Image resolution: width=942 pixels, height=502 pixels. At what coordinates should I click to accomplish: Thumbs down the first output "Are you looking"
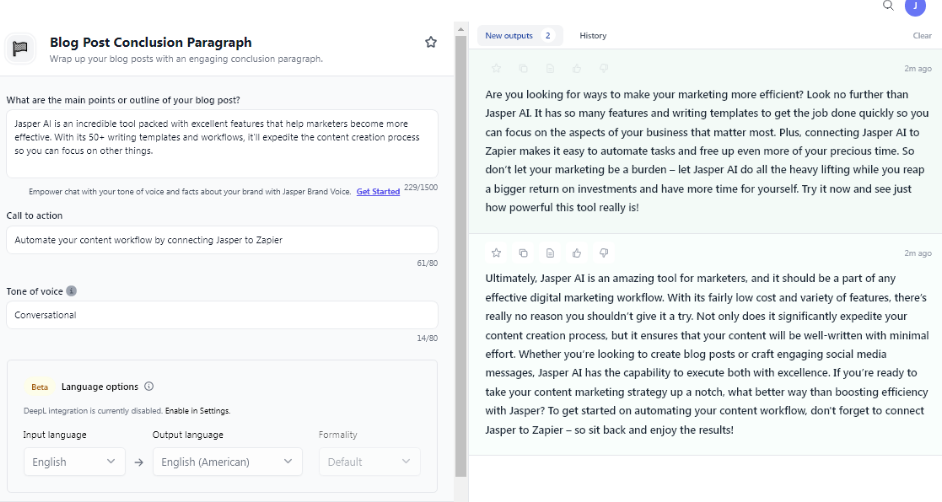(x=604, y=68)
